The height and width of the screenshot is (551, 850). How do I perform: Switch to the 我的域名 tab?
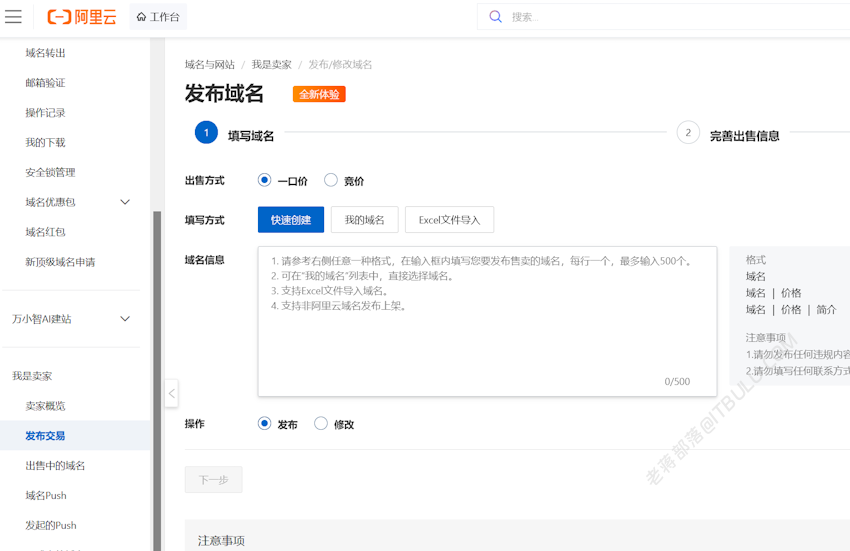(364, 220)
